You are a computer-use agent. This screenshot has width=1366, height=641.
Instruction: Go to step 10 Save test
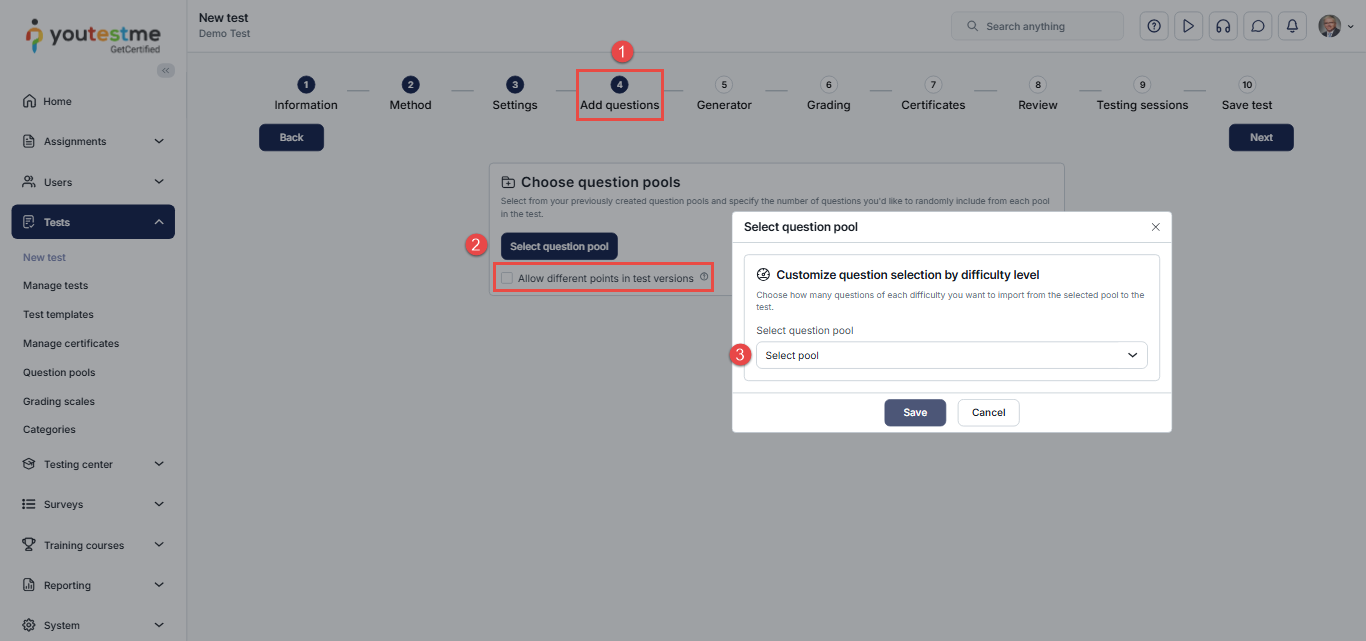click(1247, 94)
